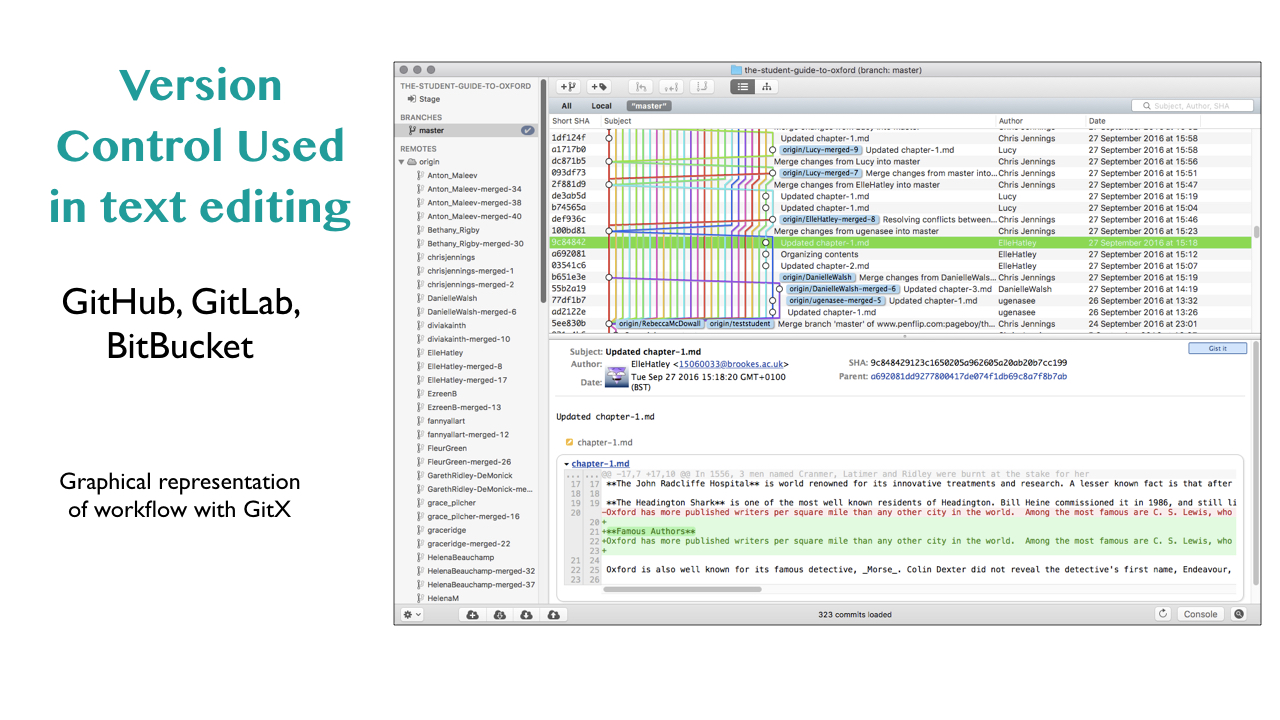This screenshot has height=720, width=1280.
Task: Click the fourth cloud button in bottom bar
Action: click(x=553, y=614)
